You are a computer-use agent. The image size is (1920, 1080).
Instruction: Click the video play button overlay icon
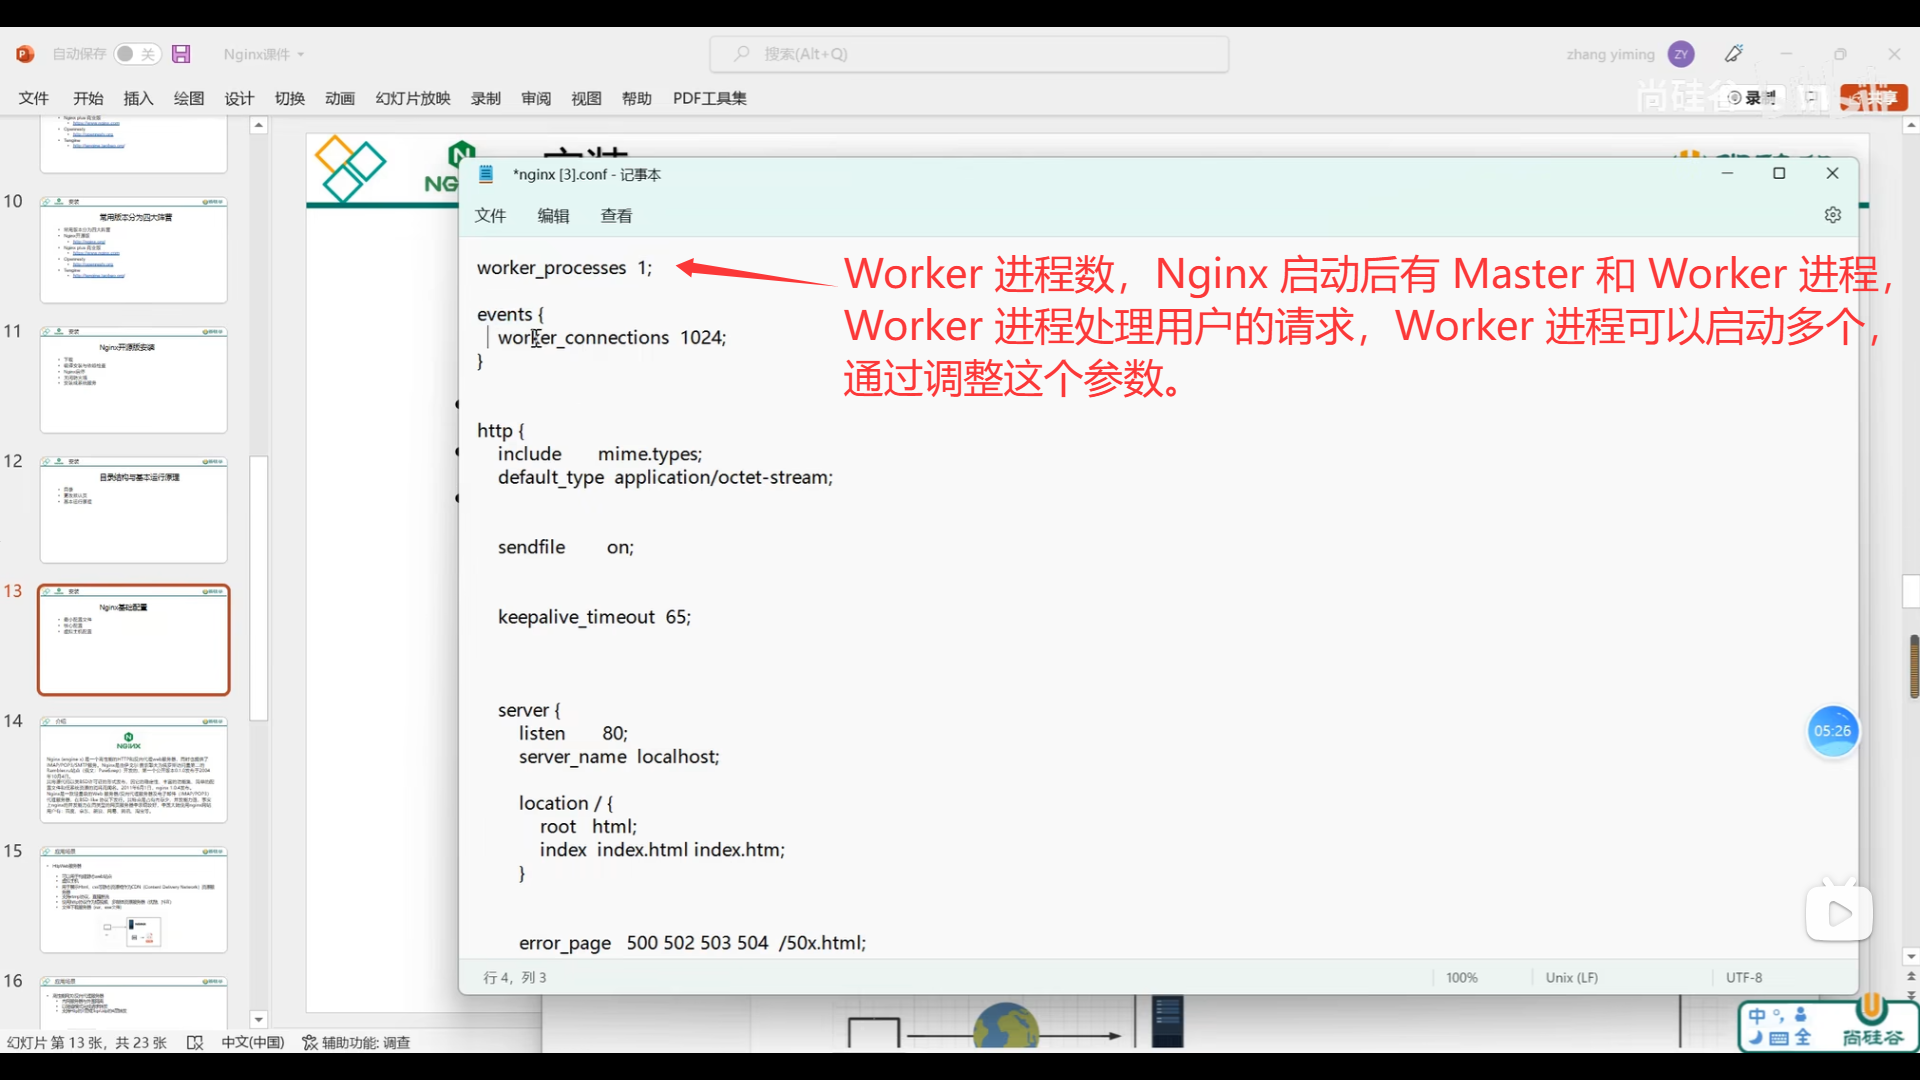pos(1838,913)
